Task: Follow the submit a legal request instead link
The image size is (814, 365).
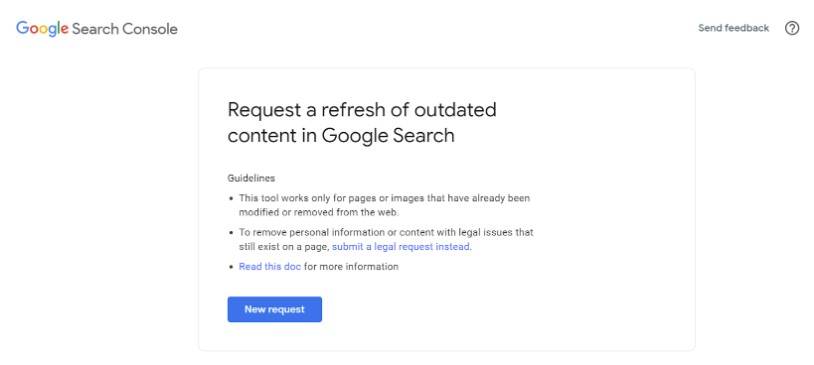Action: [x=401, y=247]
